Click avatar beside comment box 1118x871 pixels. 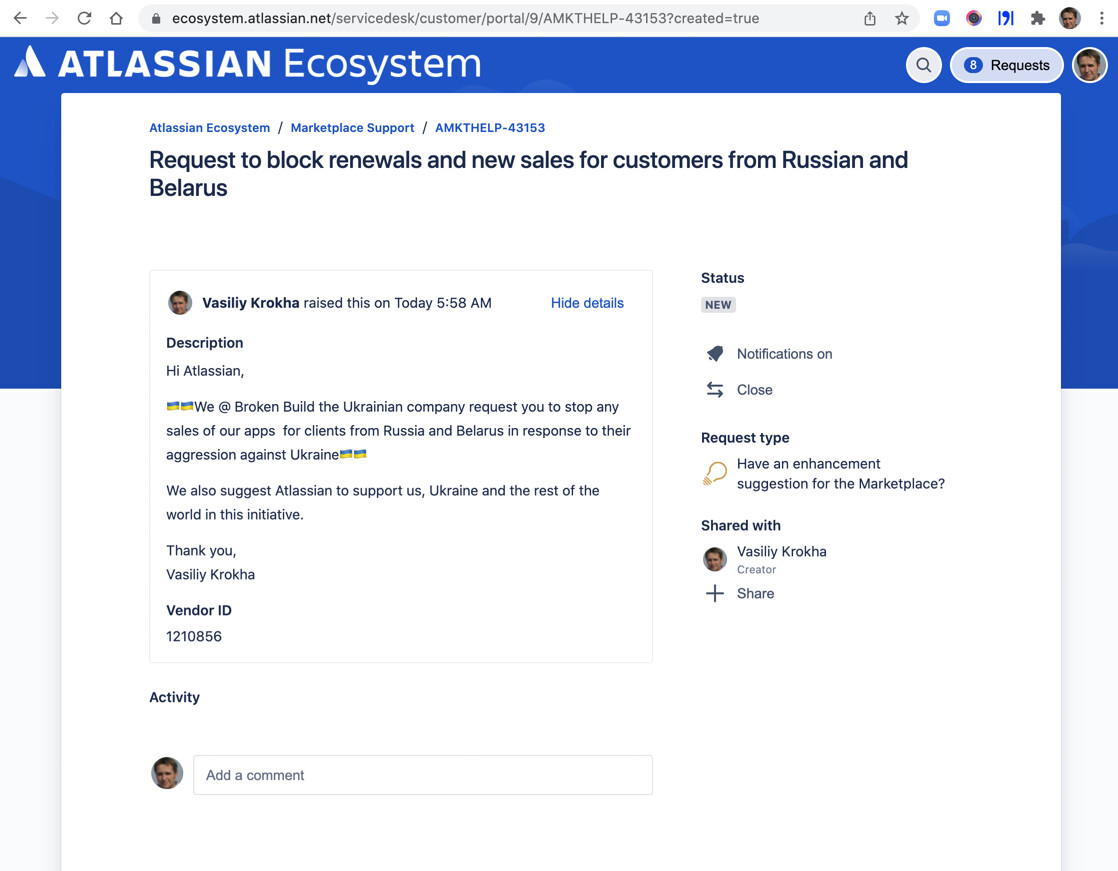pyautogui.click(x=167, y=773)
